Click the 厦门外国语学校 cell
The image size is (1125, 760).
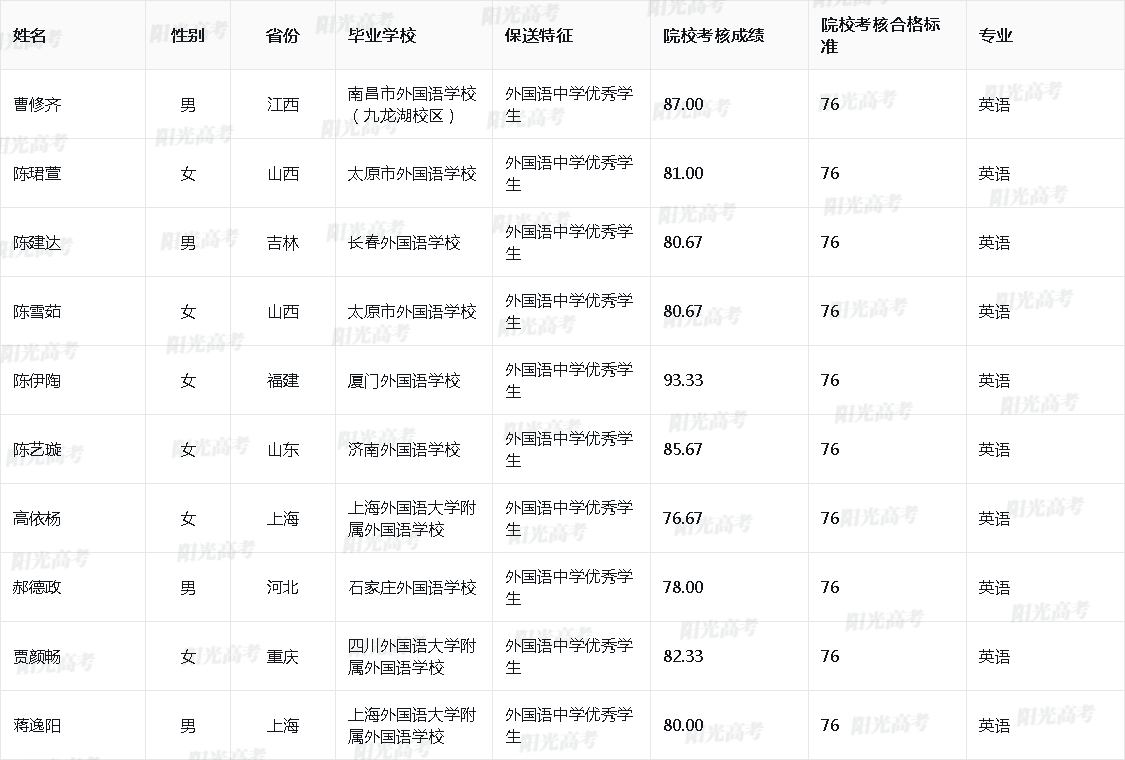pos(404,380)
